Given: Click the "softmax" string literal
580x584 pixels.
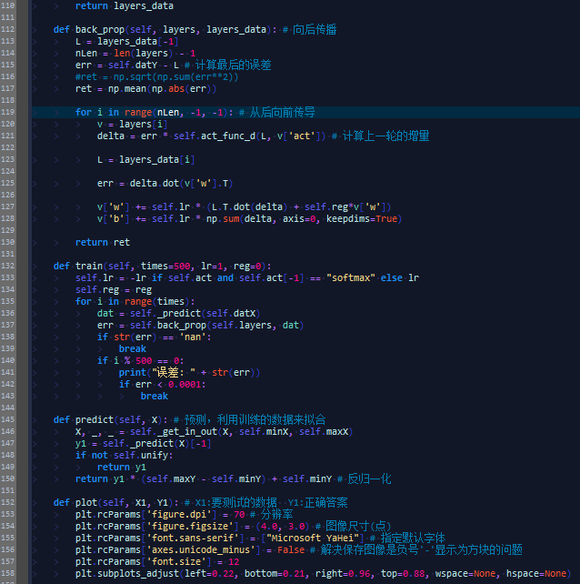Looking at the screenshot, I should click(351, 278).
